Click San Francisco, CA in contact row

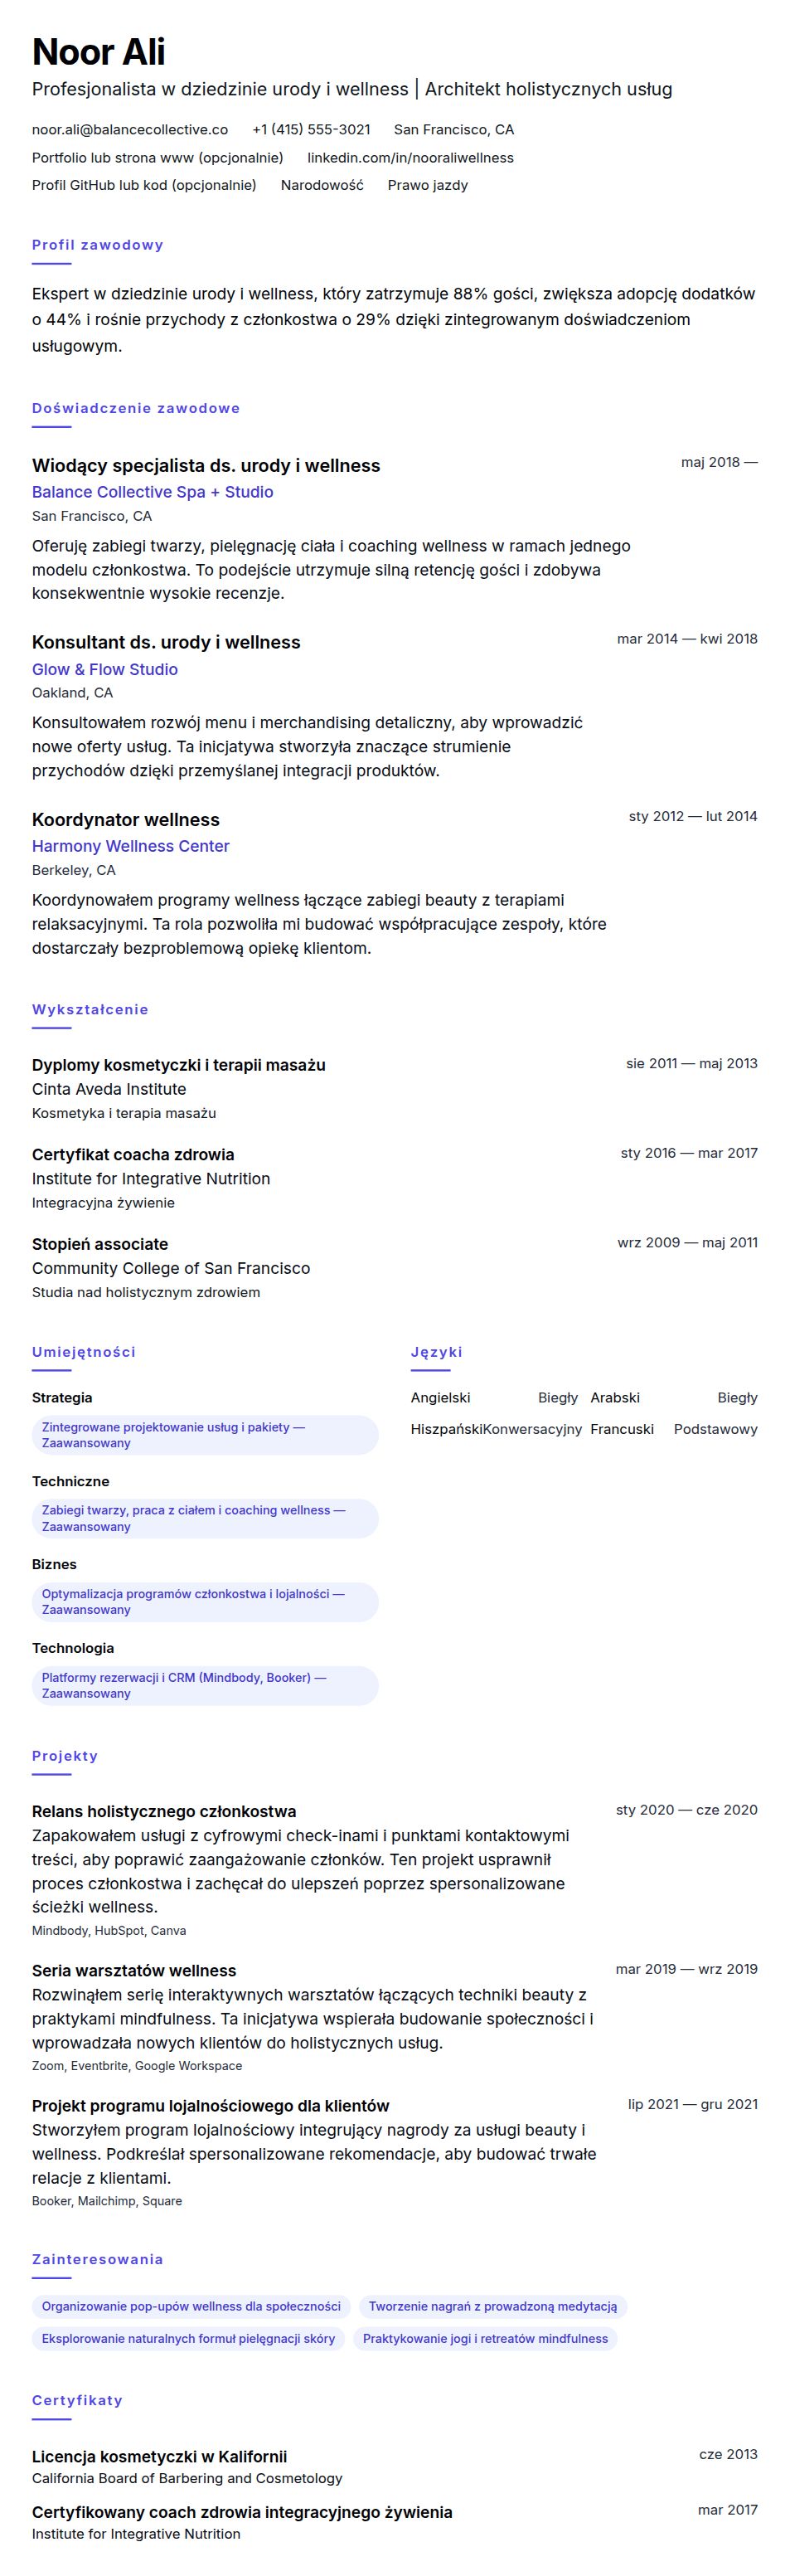[x=454, y=130]
